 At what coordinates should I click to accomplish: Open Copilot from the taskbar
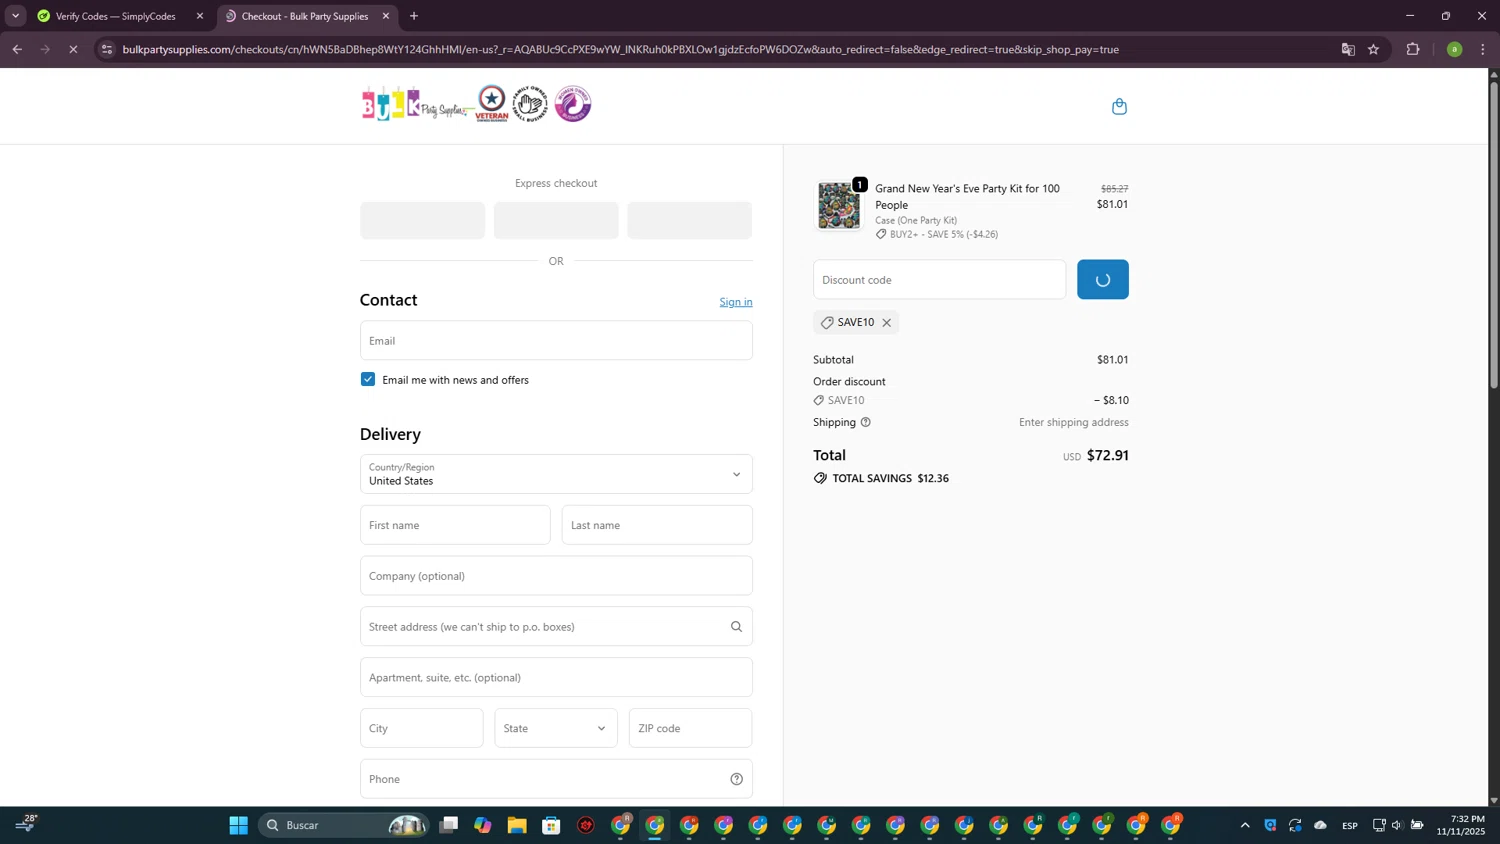483,825
